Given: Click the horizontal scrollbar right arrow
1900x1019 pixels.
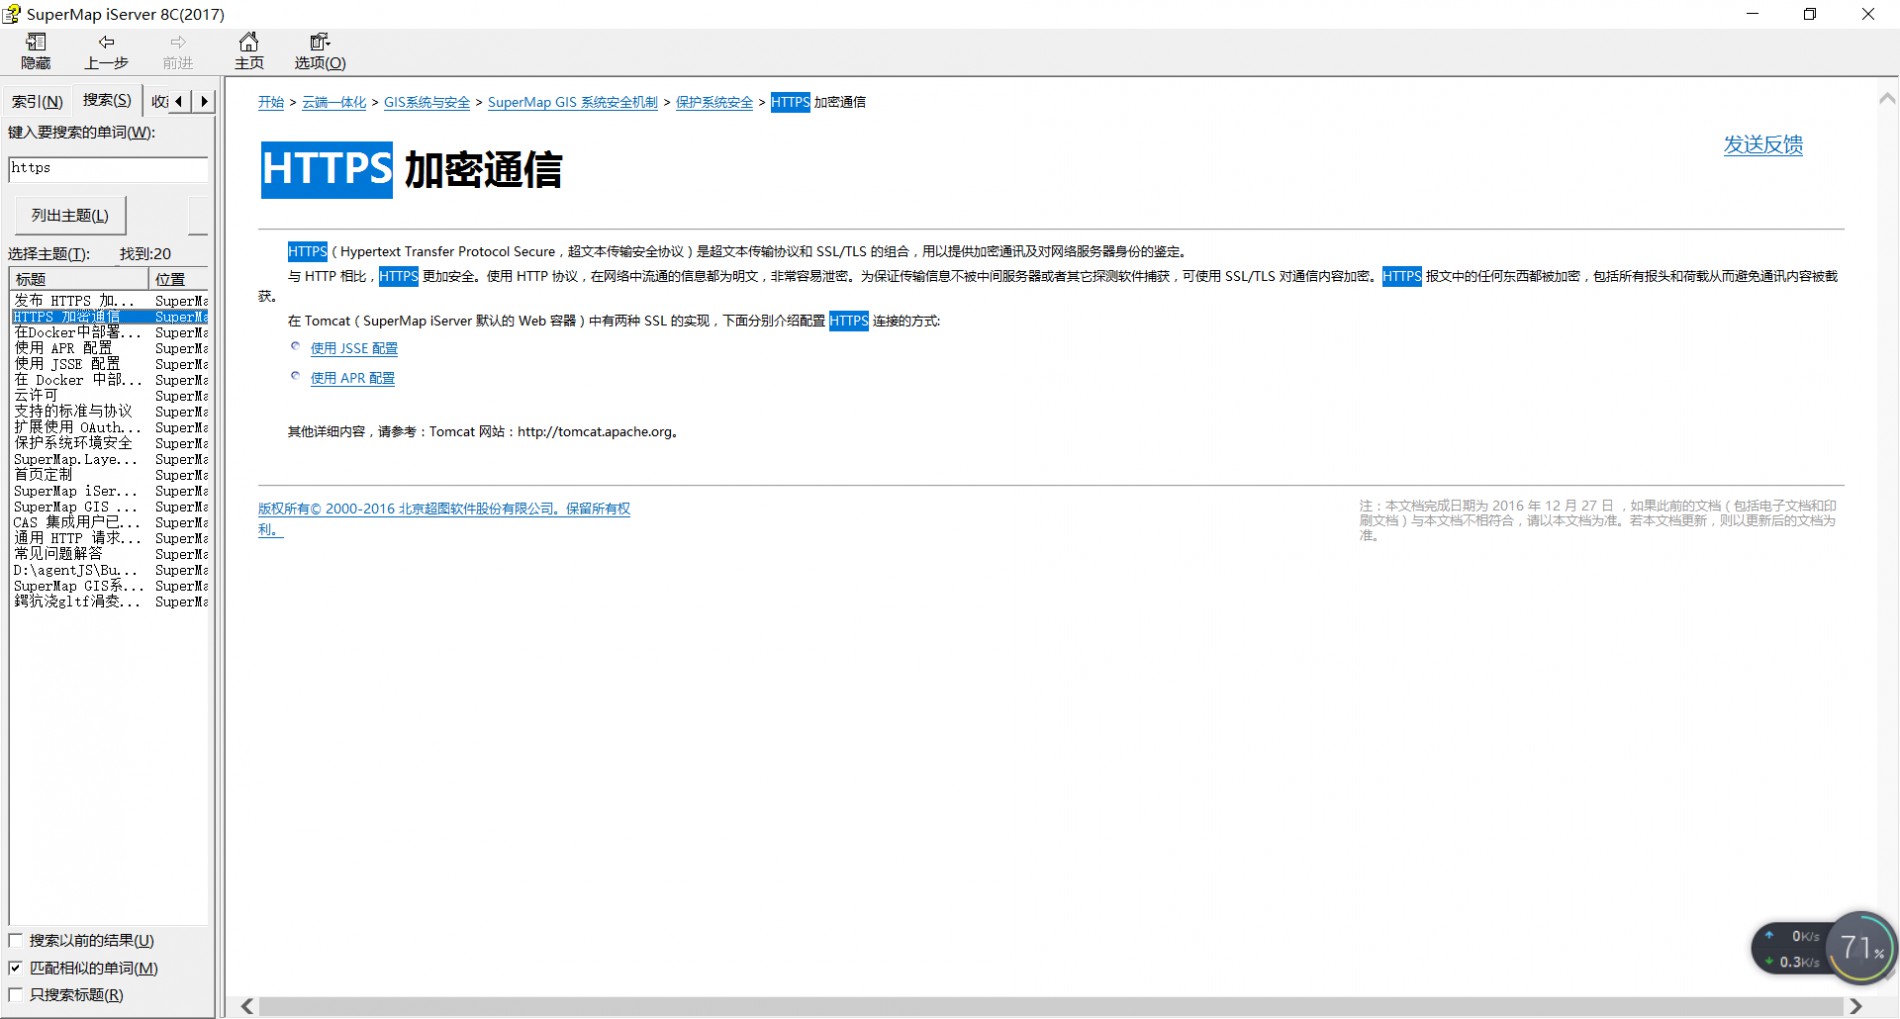Looking at the screenshot, I should pos(1856,1006).
